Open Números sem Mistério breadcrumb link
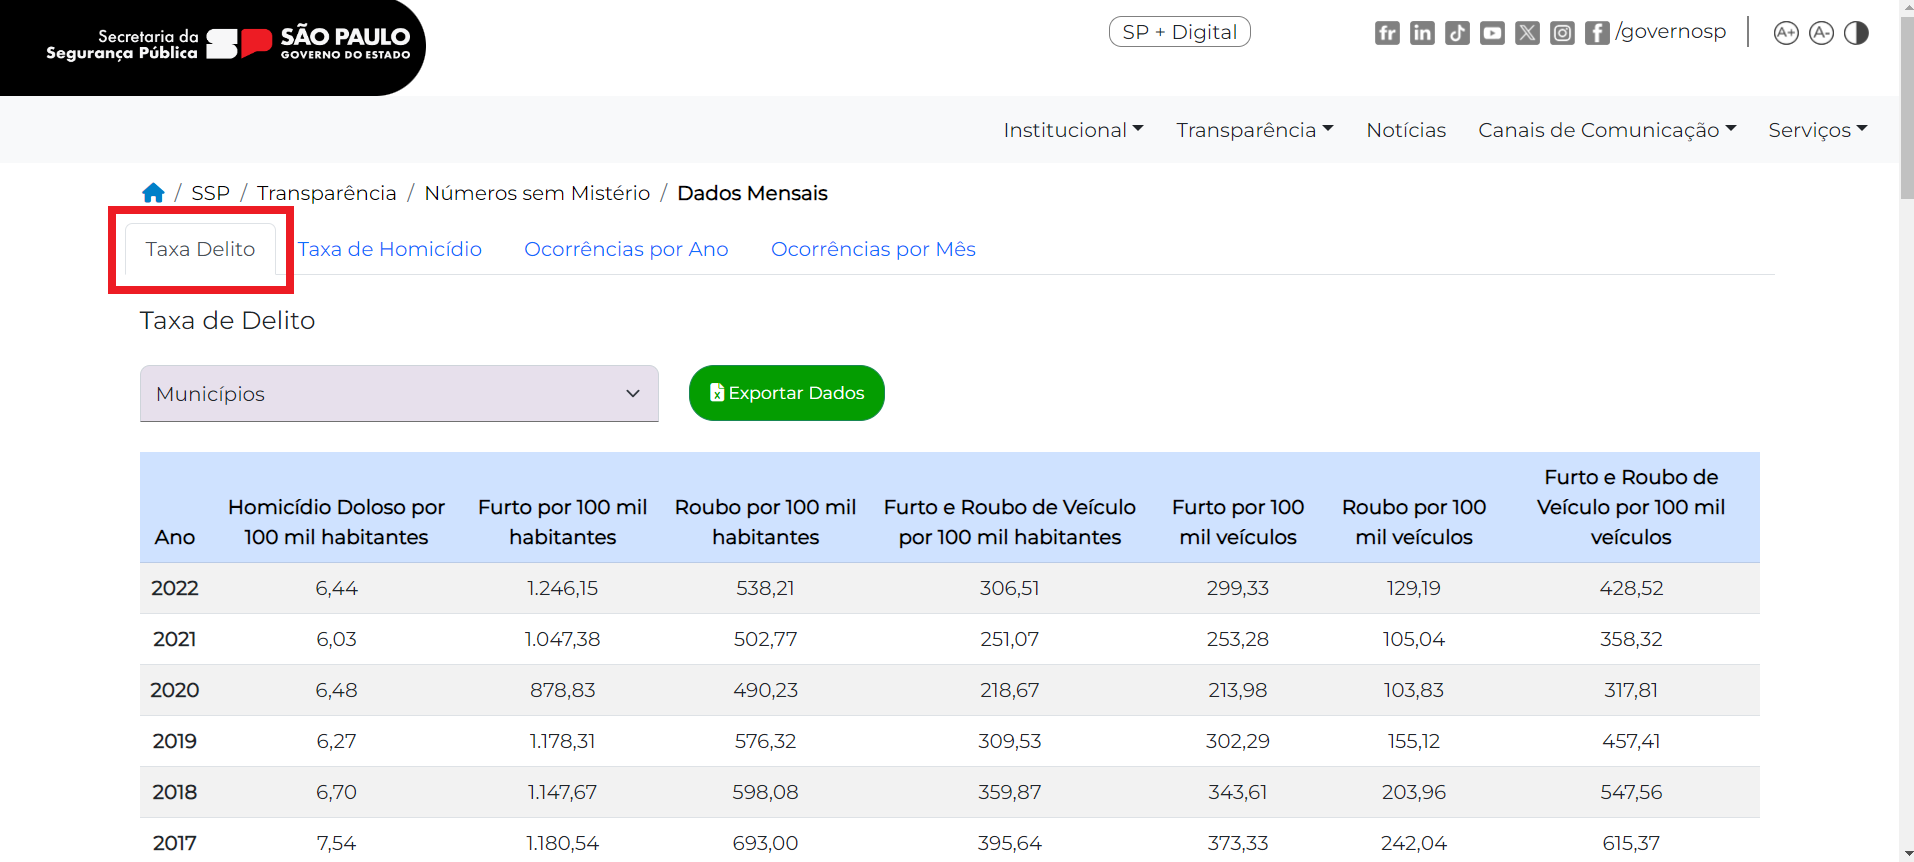 [x=537, y=193]
